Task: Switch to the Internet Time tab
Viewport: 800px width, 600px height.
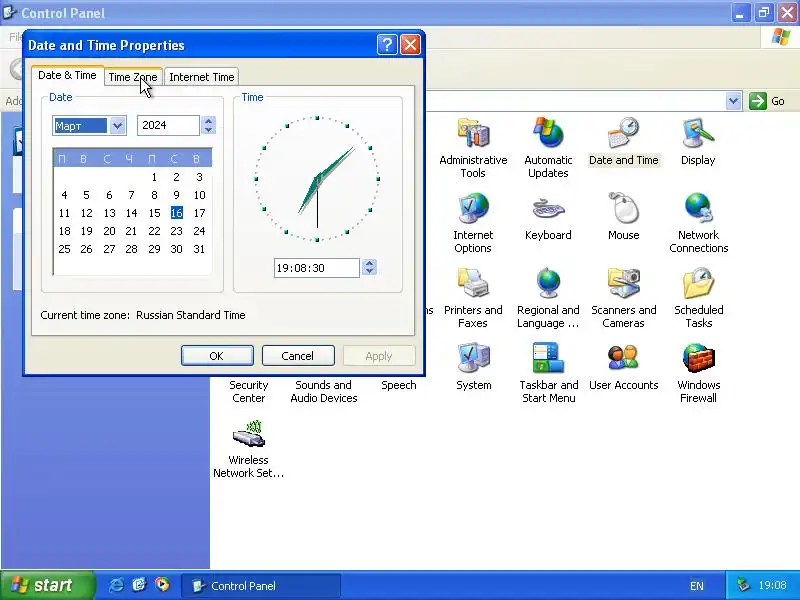Action: [x=202, y=77]
